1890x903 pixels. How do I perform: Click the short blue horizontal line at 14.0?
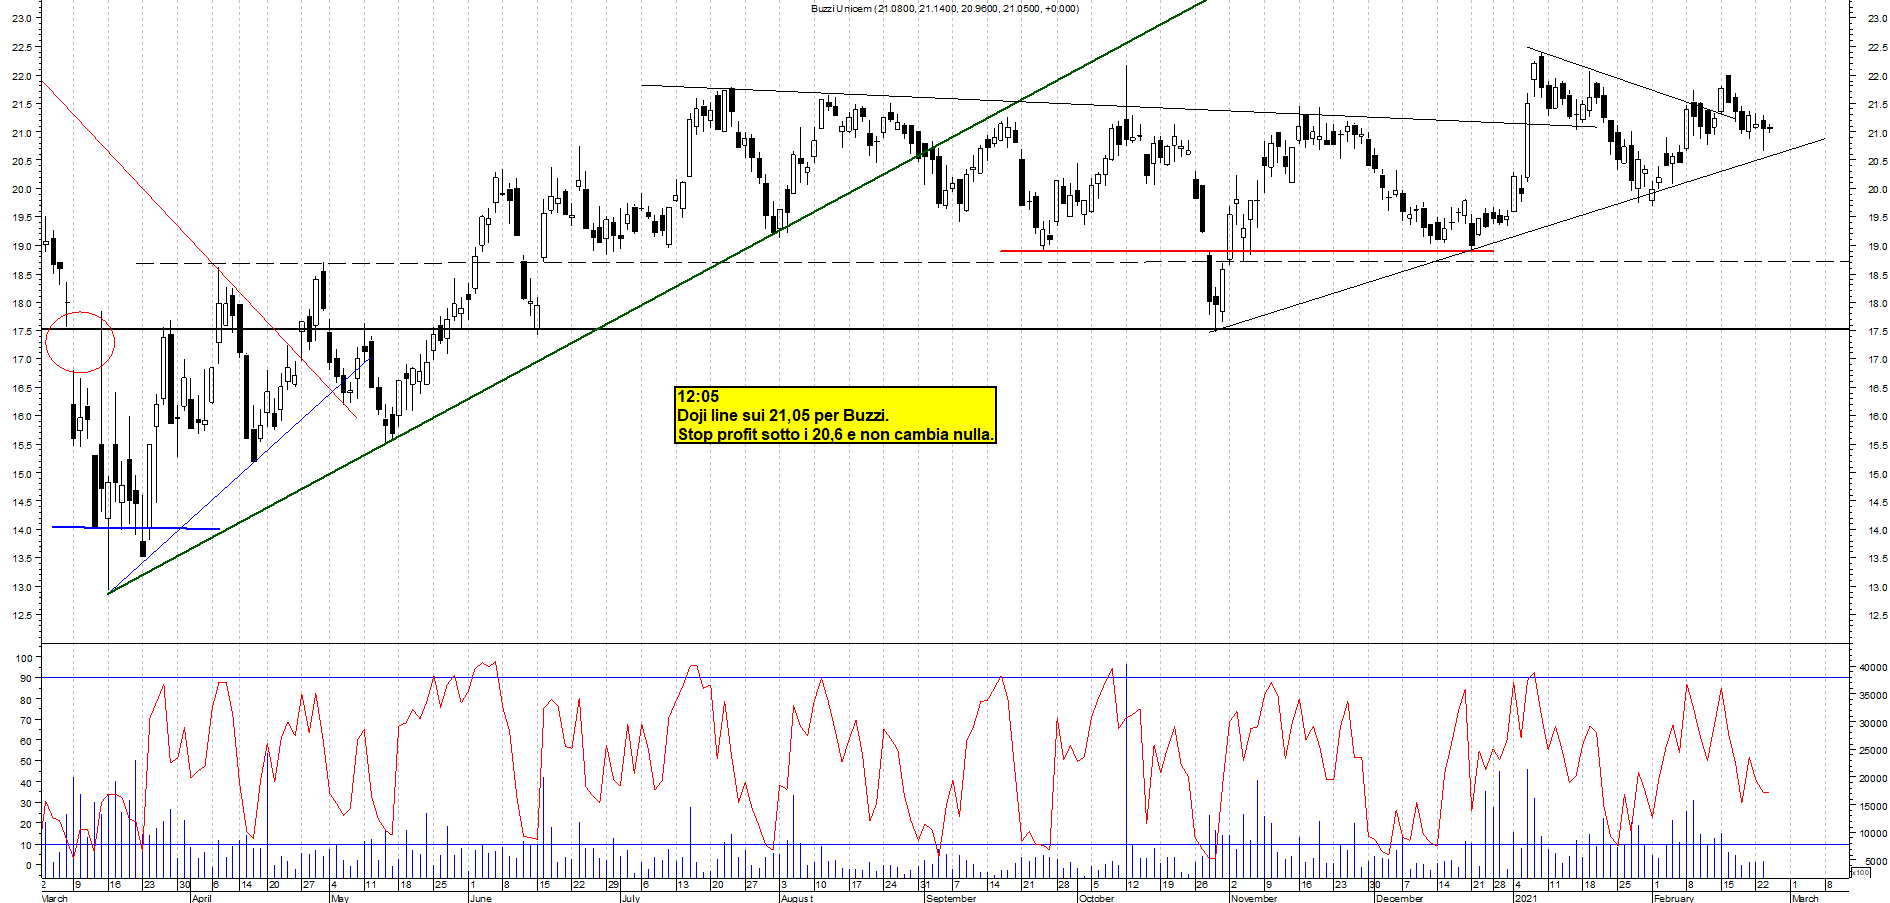[135, 528]
